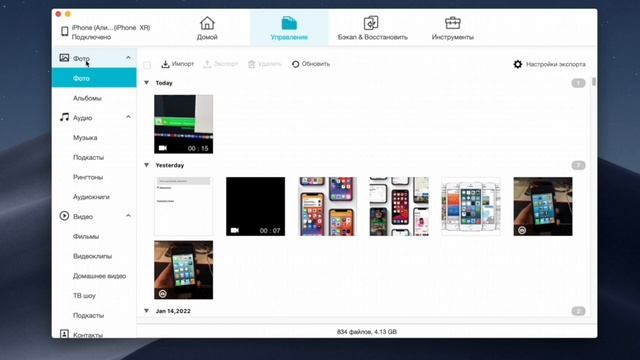Open Видеоклипы in the sidebar
This screenshot has height=360, width=640.
coord(92,256)
